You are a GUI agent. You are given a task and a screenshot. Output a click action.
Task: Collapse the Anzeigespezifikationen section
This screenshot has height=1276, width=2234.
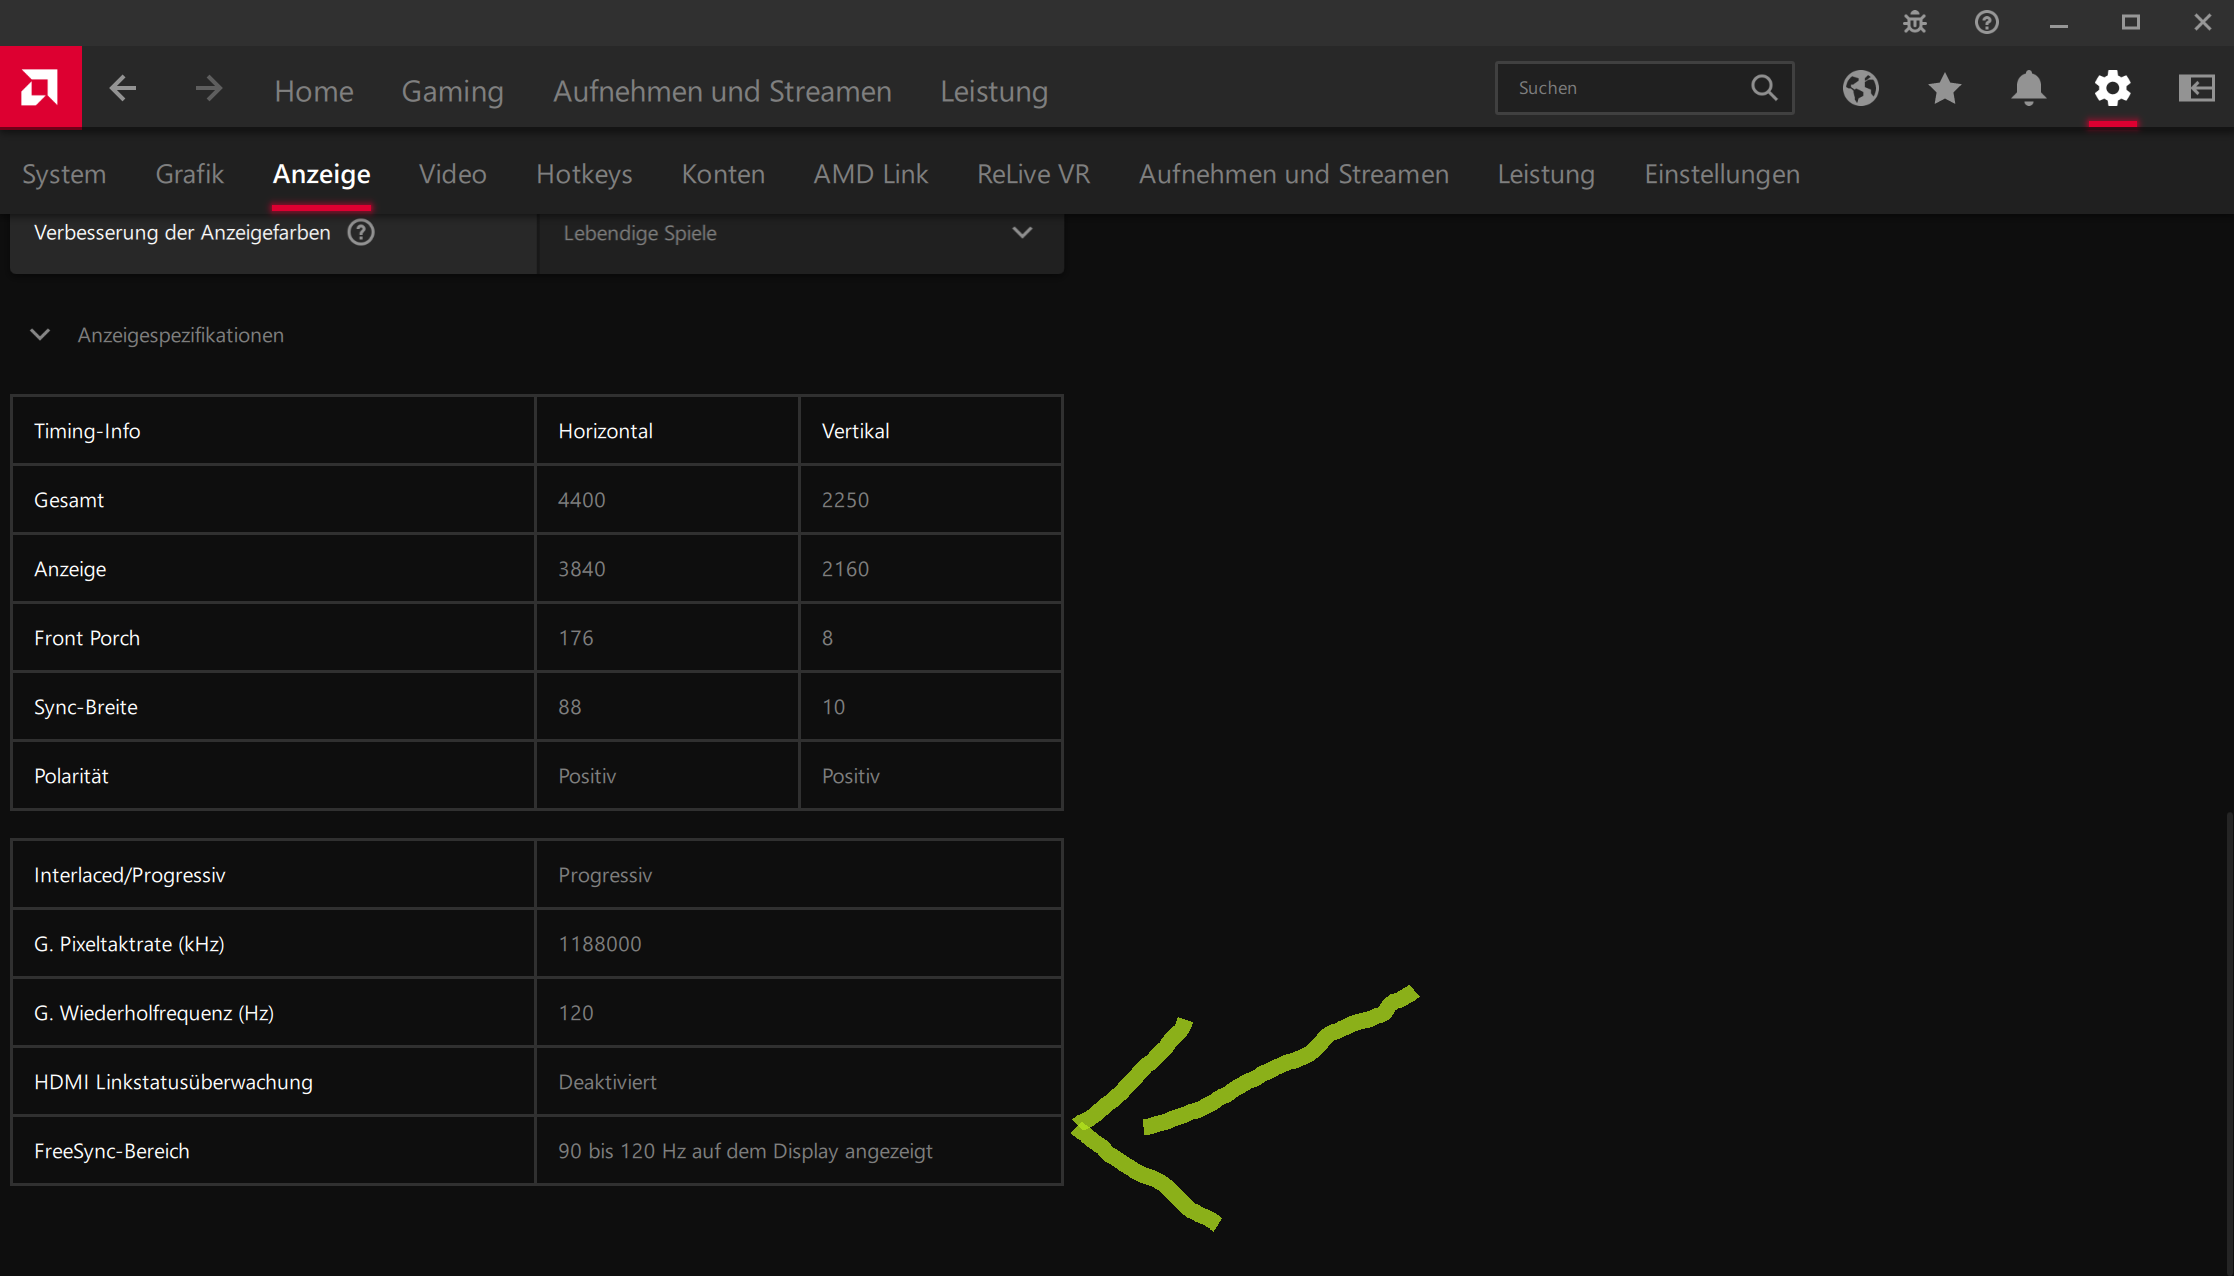pyautogui.click(x=40, y=335)
